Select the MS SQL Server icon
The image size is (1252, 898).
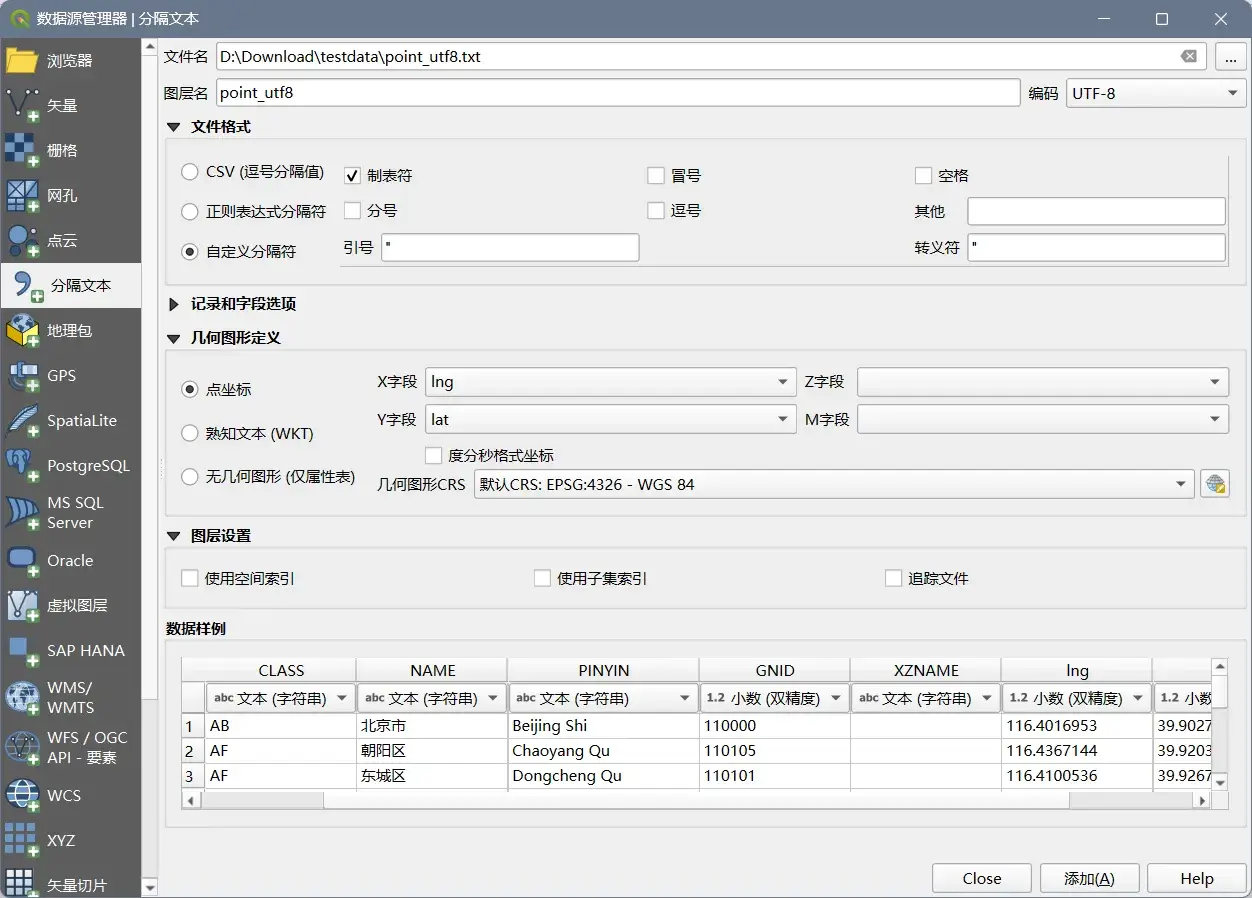tap(22, 512)
